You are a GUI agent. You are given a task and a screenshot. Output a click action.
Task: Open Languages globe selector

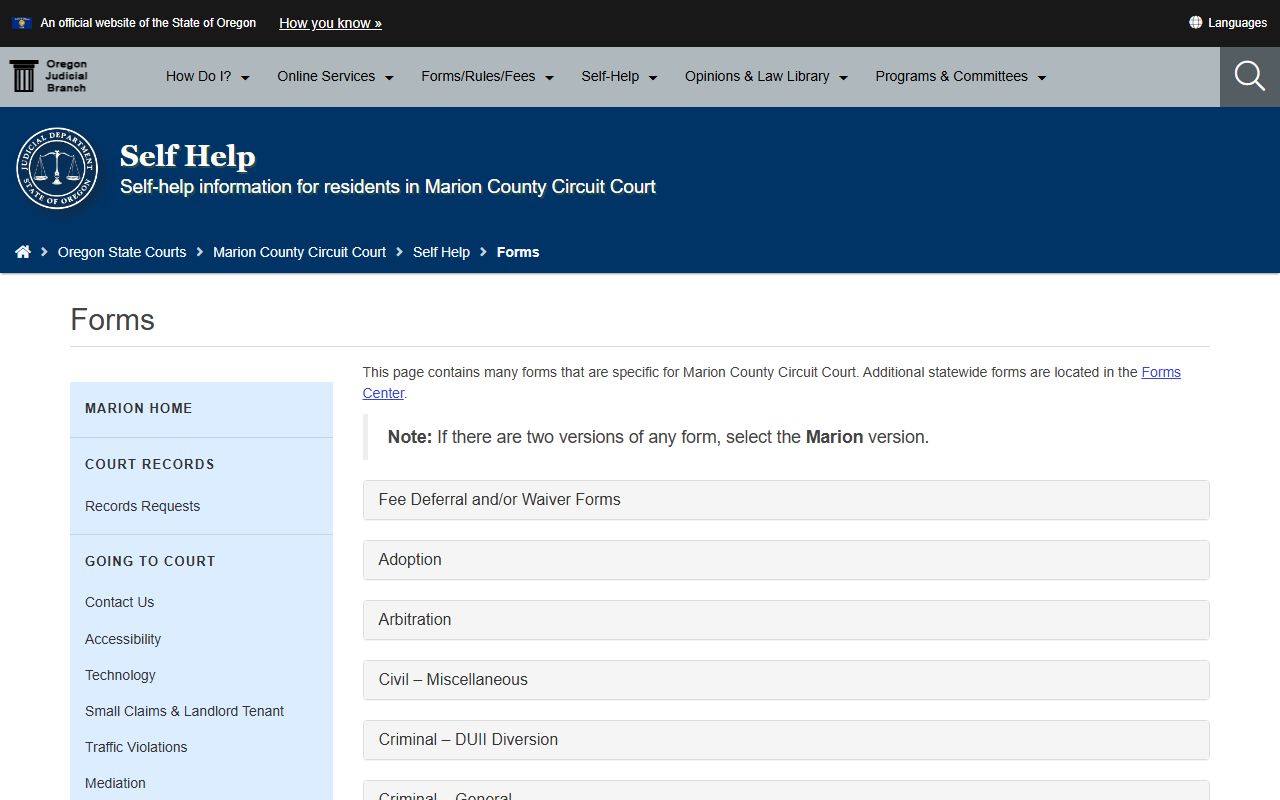pyautogui.click(x=1228, y=23)
